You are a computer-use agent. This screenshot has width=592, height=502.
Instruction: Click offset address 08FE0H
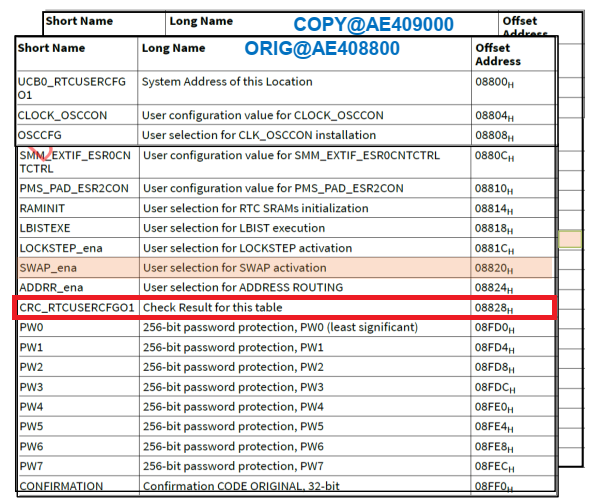coord(495,407)
